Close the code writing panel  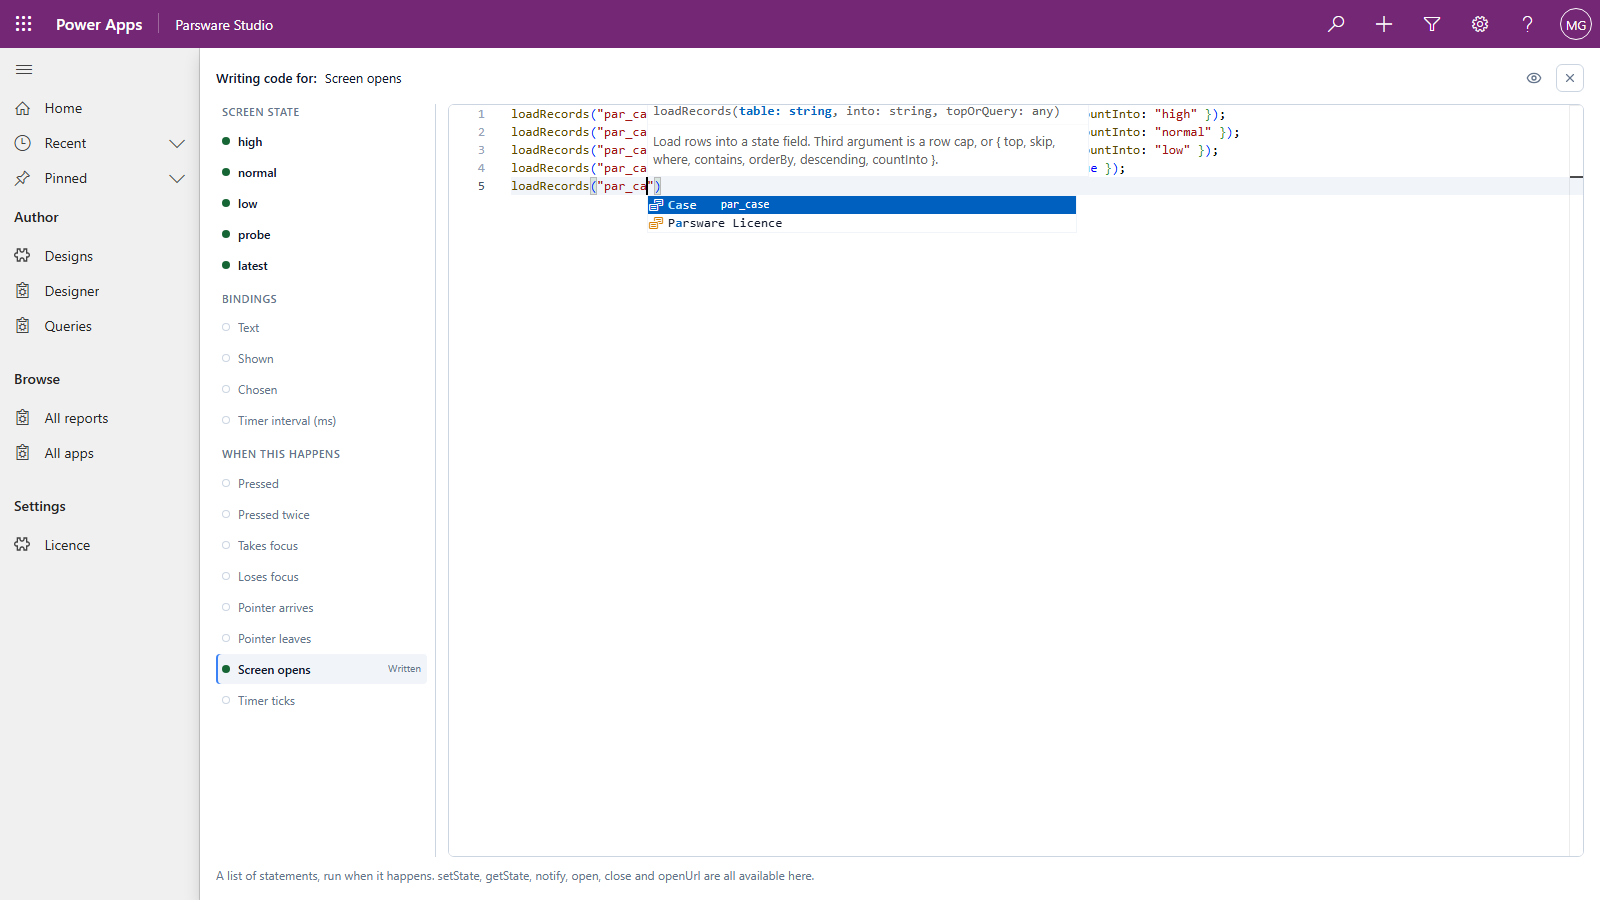click(1570, 78)
